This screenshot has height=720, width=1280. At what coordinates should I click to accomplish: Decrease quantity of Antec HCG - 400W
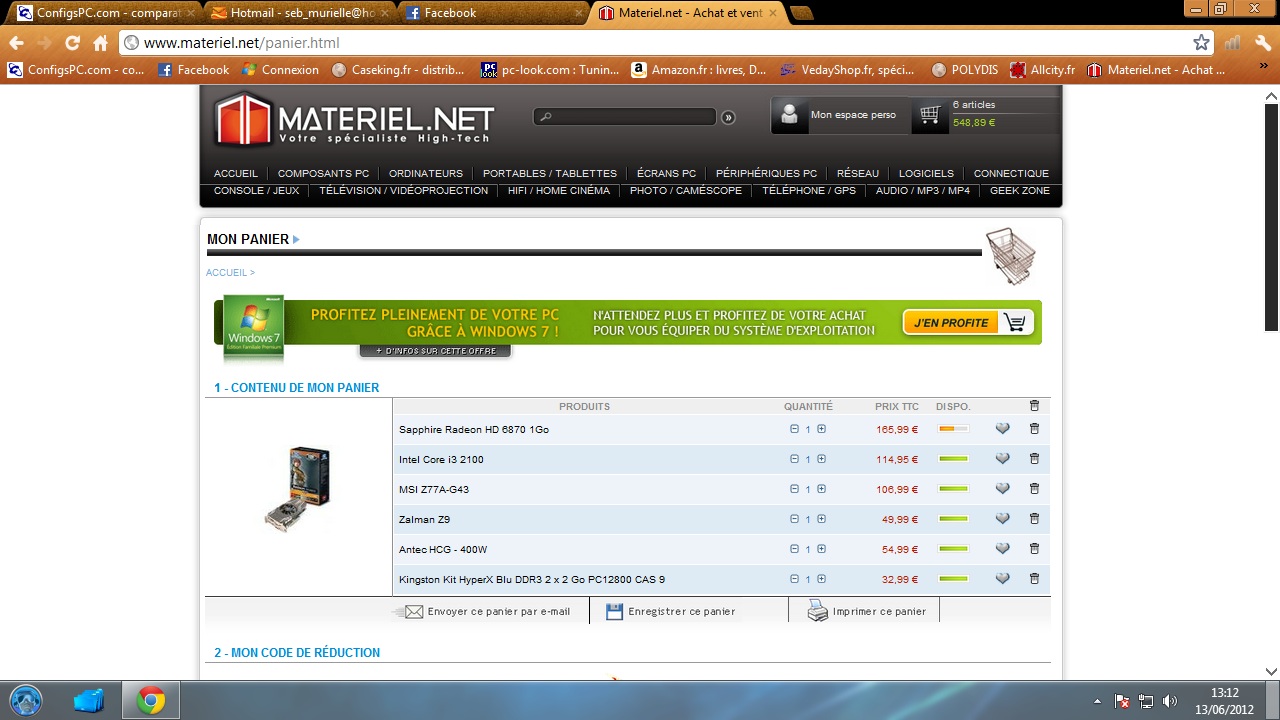tap(794, 549)
